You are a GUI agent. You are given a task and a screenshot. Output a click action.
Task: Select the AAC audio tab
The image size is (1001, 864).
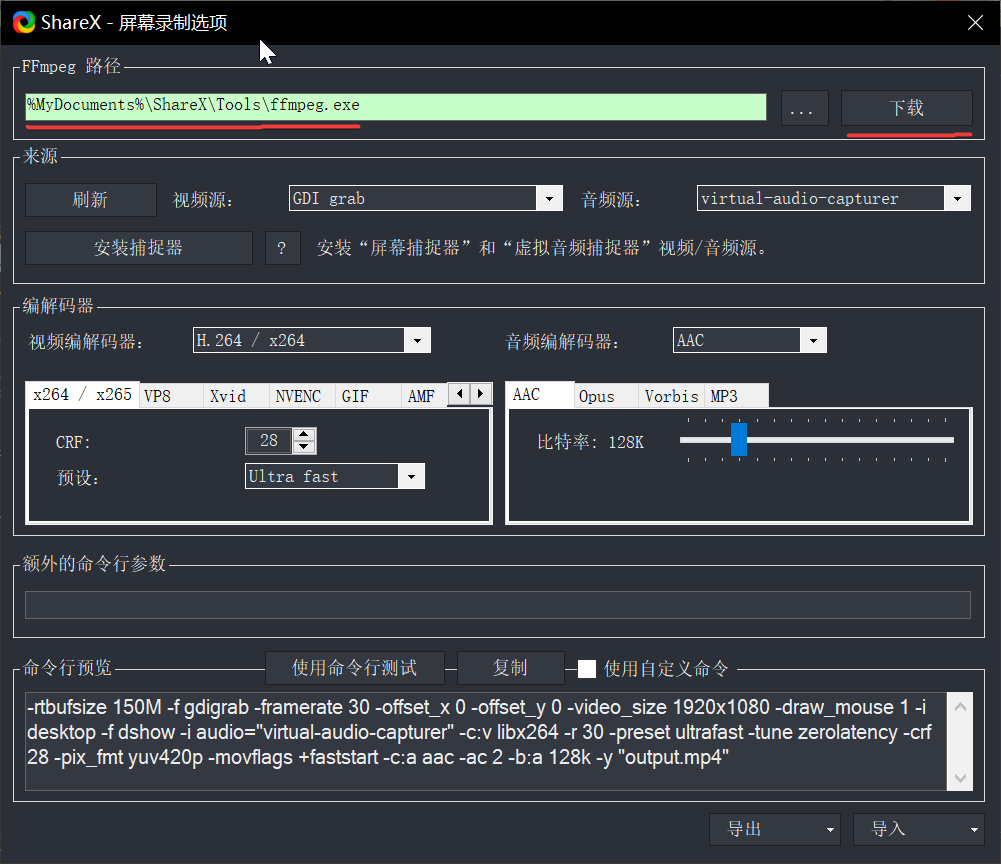tap(539, 395)
